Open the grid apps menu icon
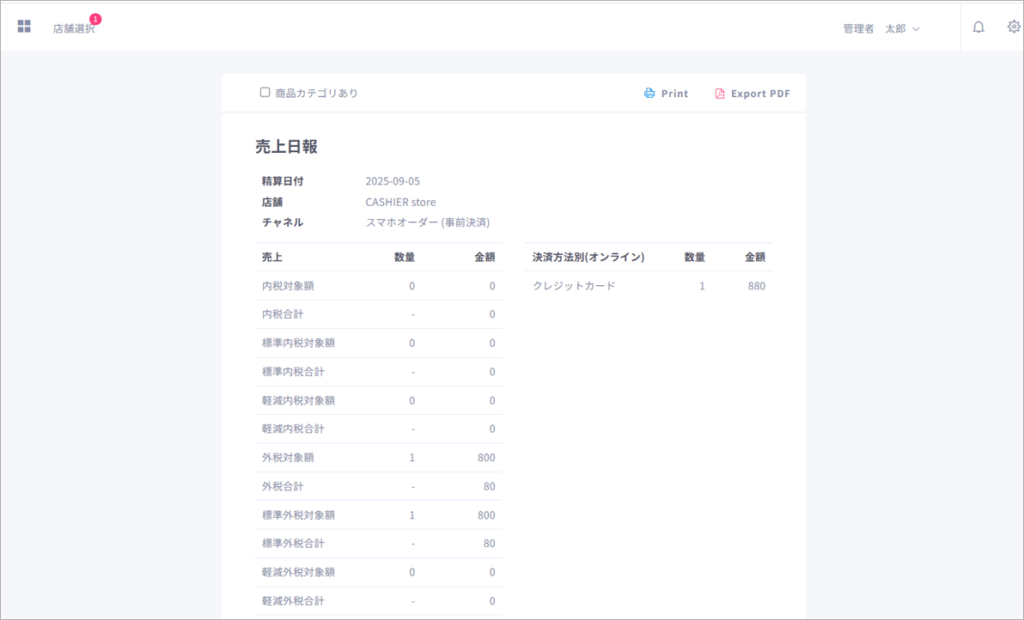This screenshot has width=1024, height=620. click(24, 27)
